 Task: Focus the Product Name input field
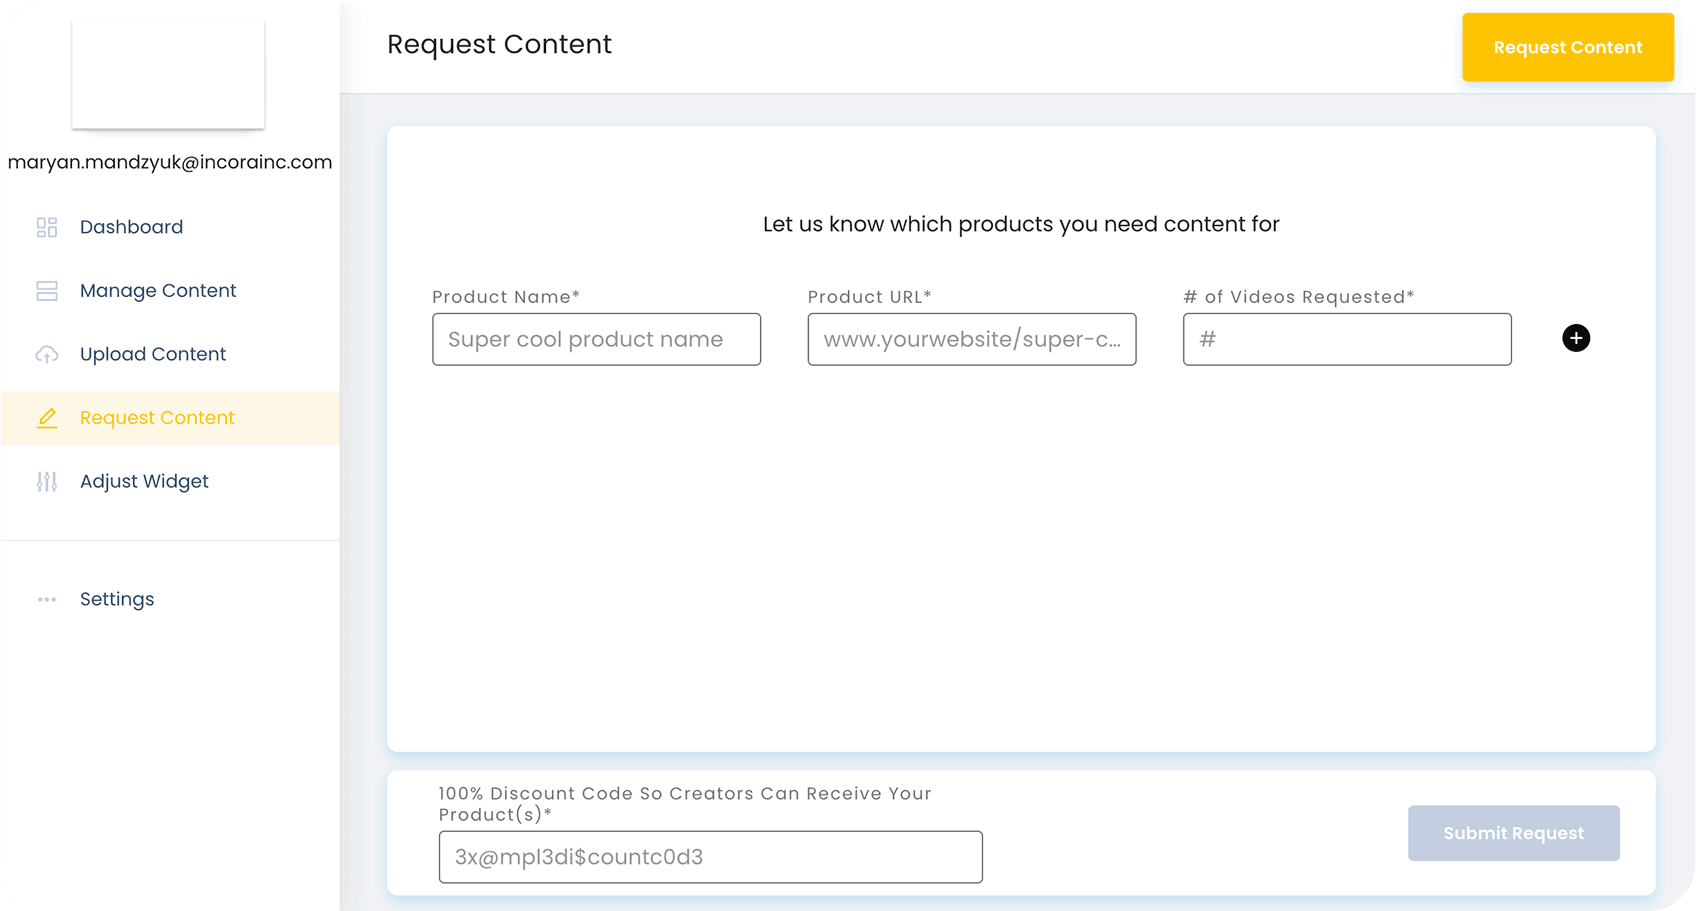(x=596, y=339)
